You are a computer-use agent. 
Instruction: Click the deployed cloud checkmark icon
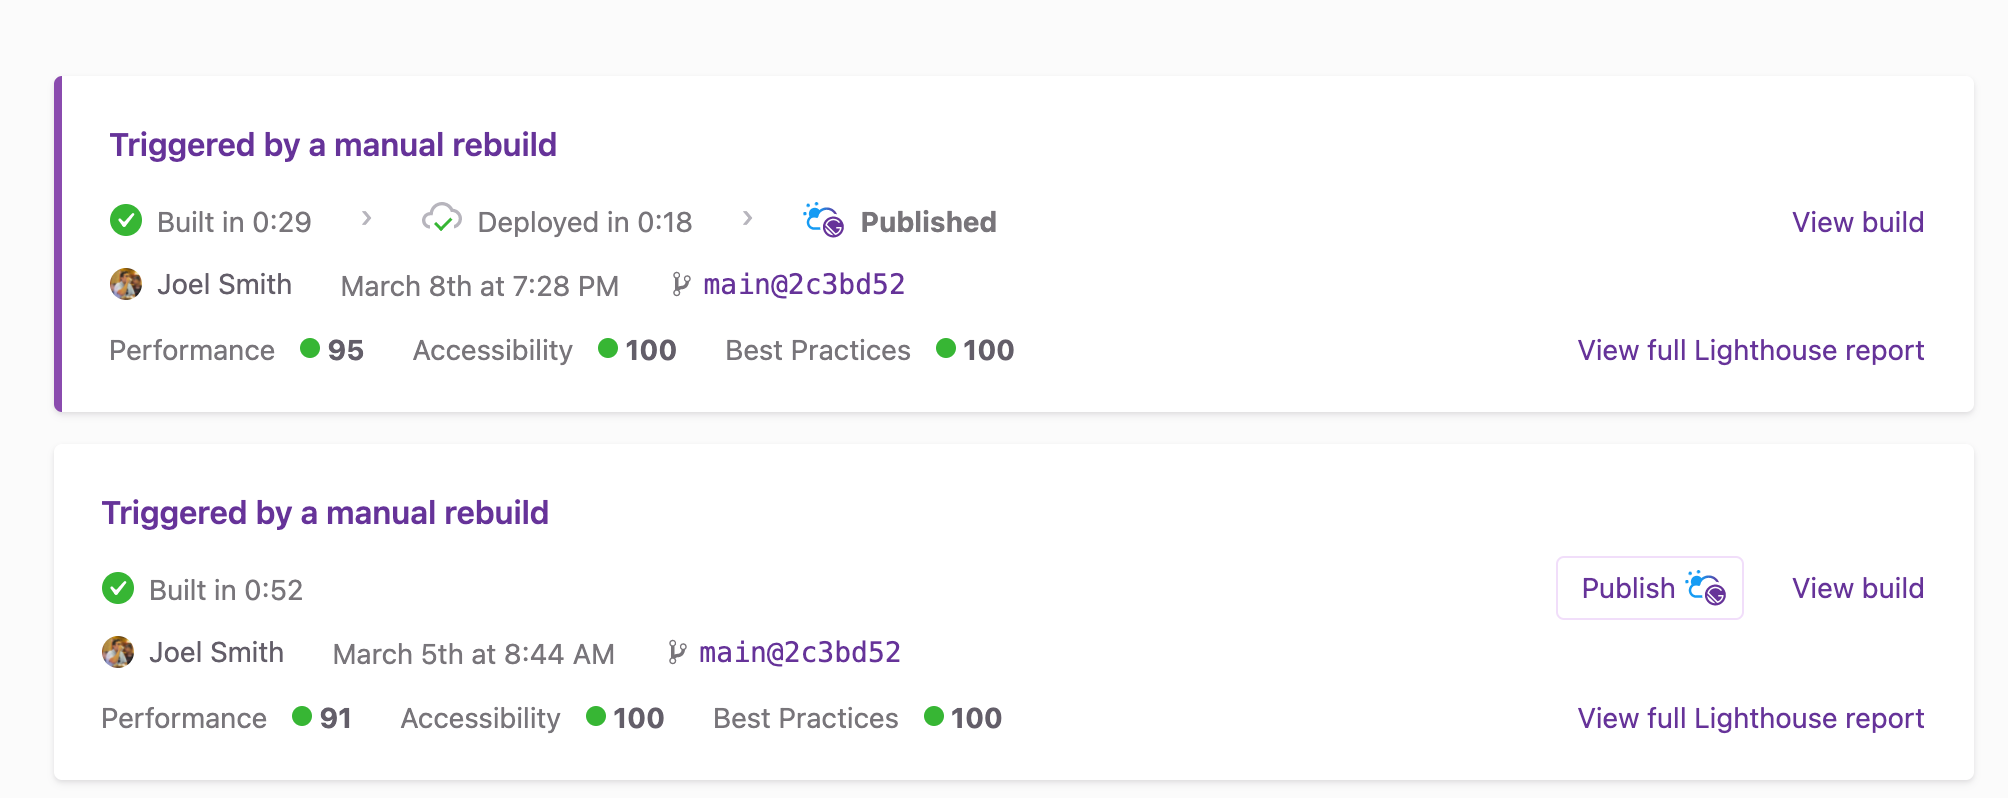(441, 219)
